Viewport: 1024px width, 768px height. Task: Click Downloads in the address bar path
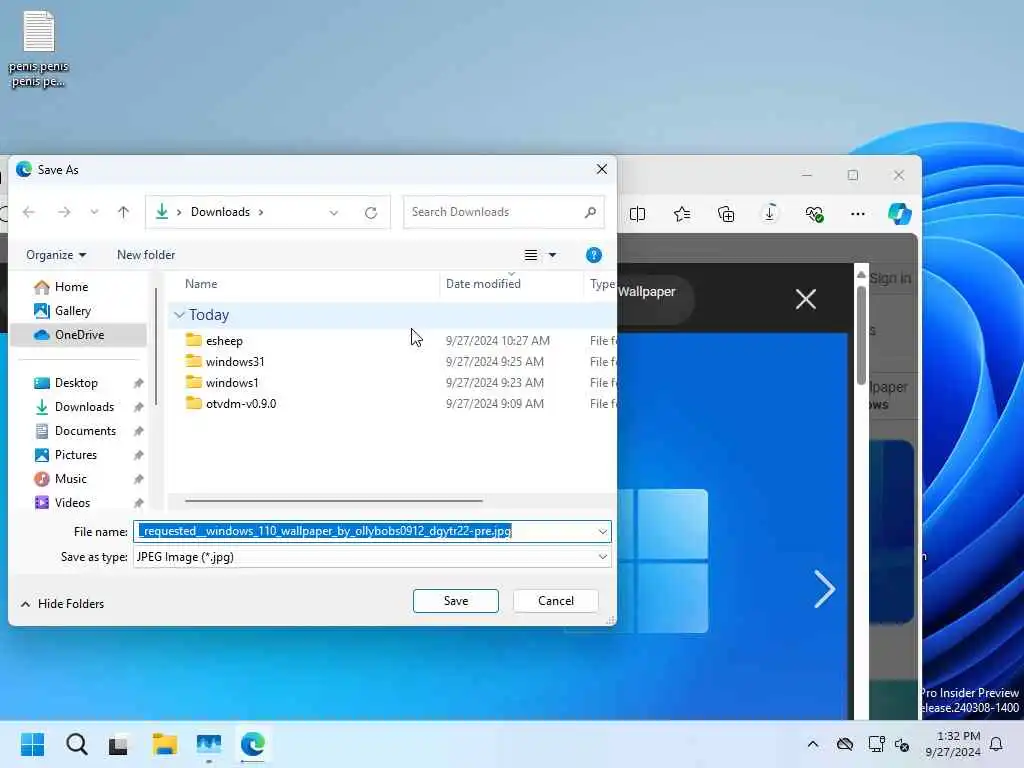[x=220, y=212]
